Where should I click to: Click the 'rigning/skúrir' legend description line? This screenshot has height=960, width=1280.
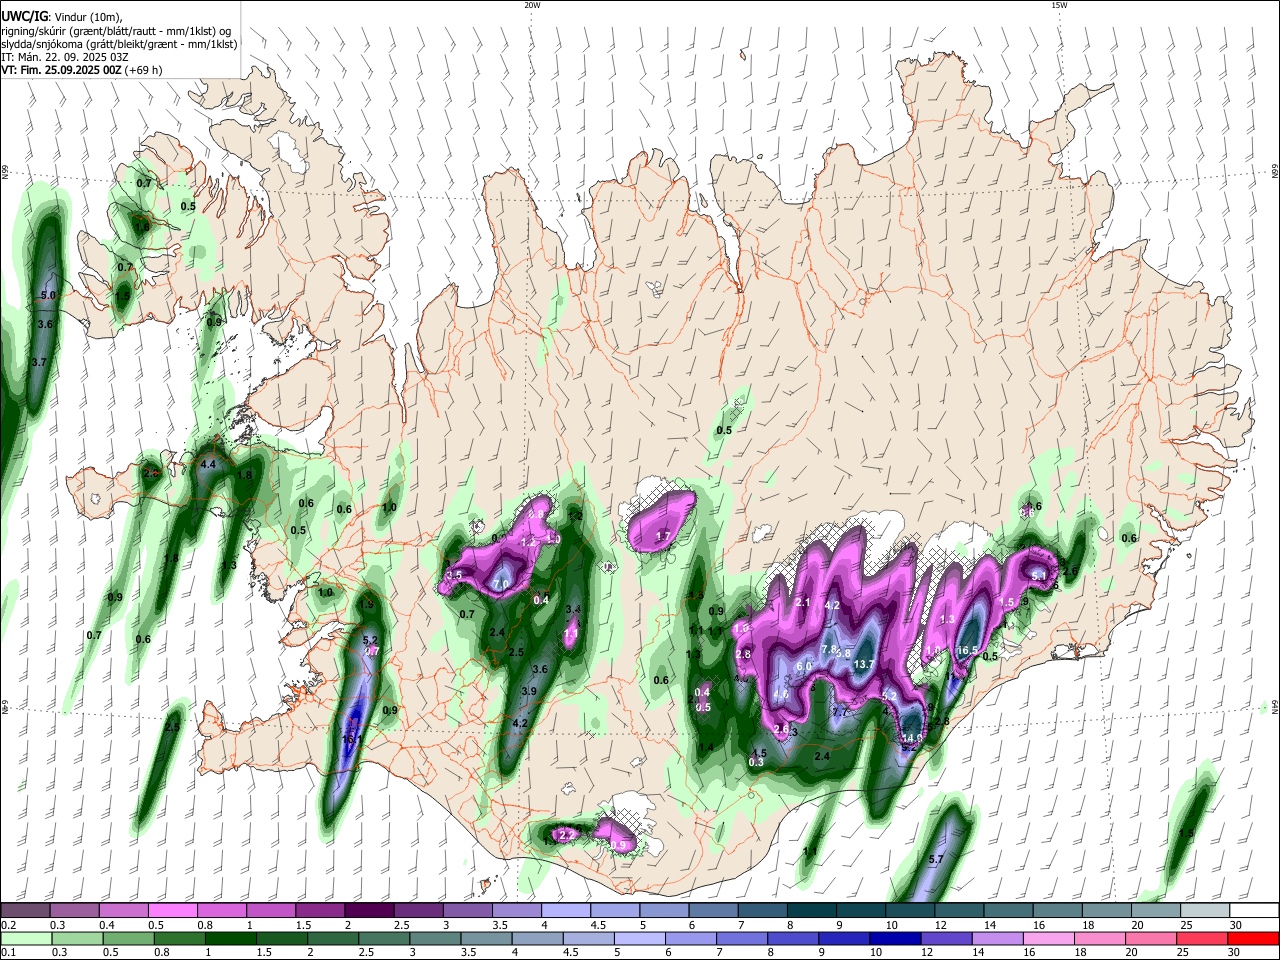tap(116, 31)
